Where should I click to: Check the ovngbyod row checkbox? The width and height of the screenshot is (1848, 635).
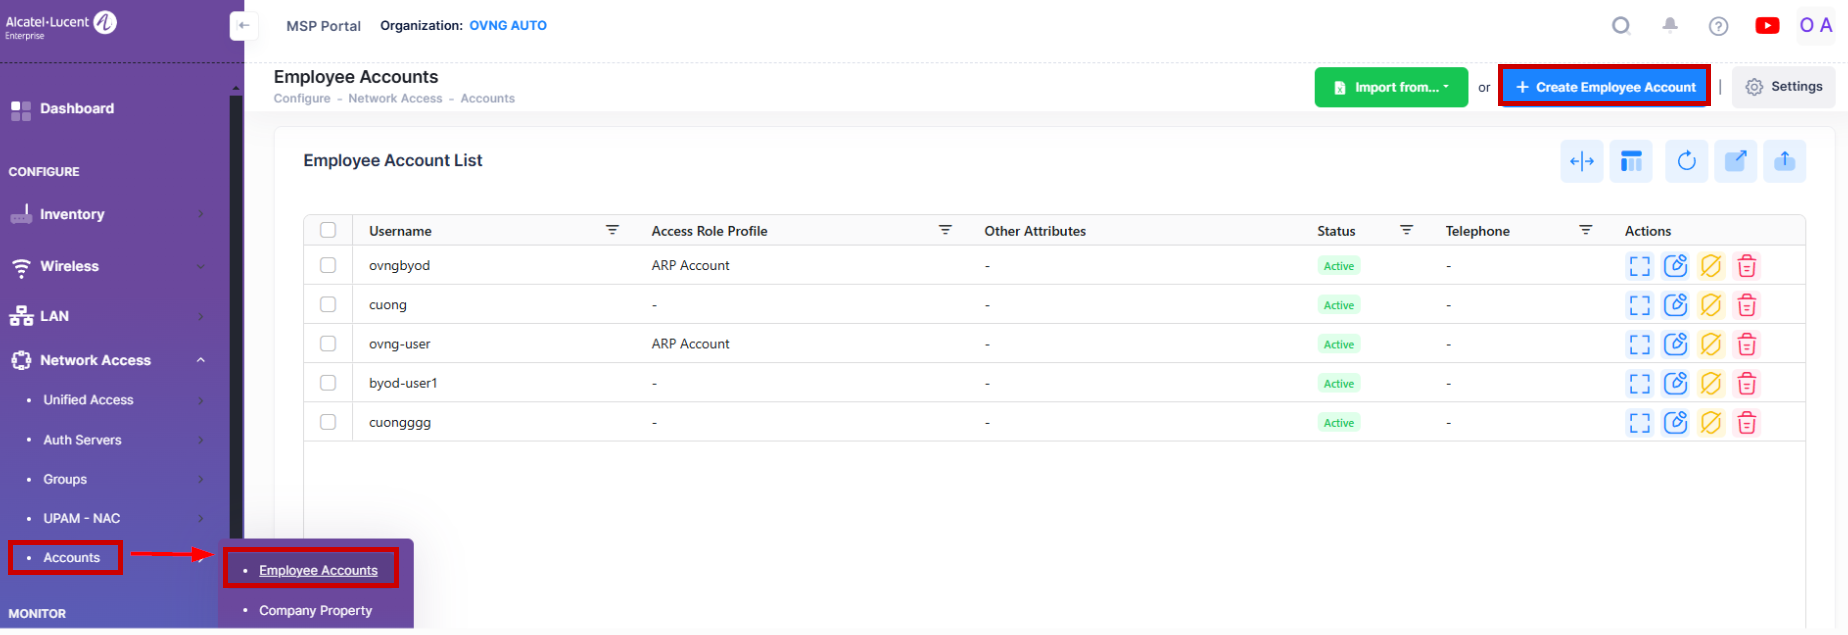pos(328,265)
